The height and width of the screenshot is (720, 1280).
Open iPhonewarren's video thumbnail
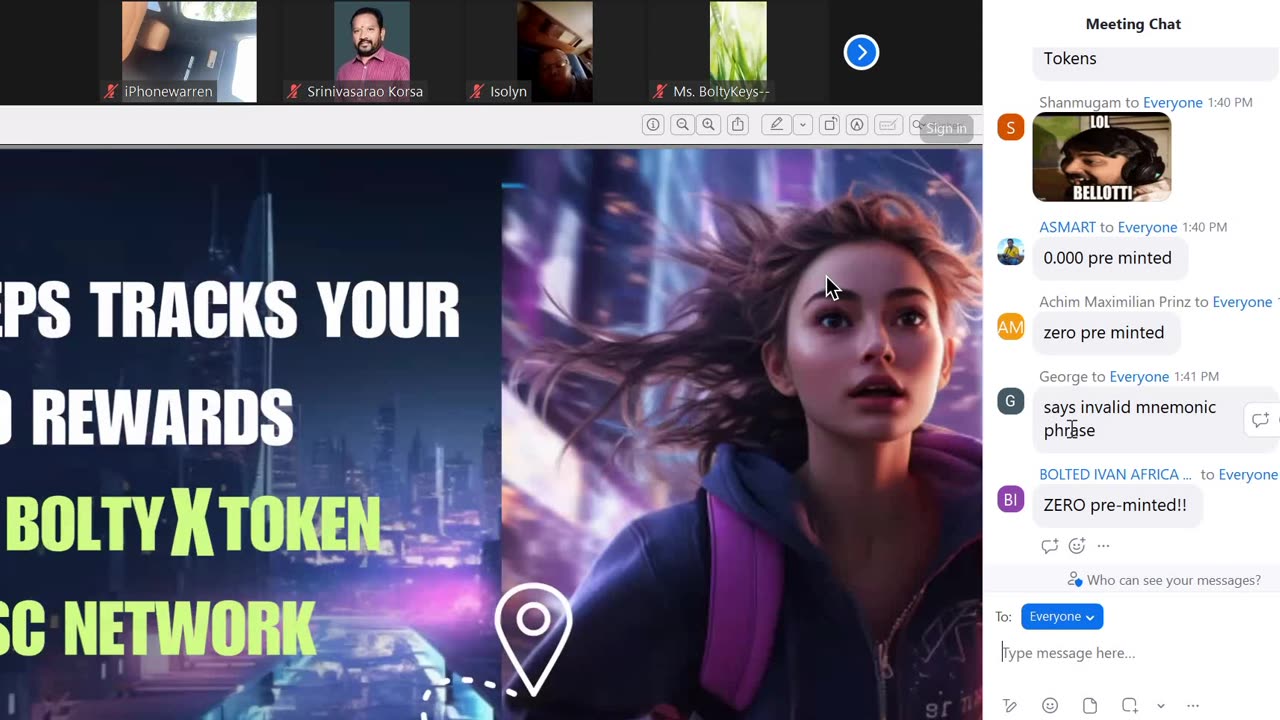pos(189,52)
